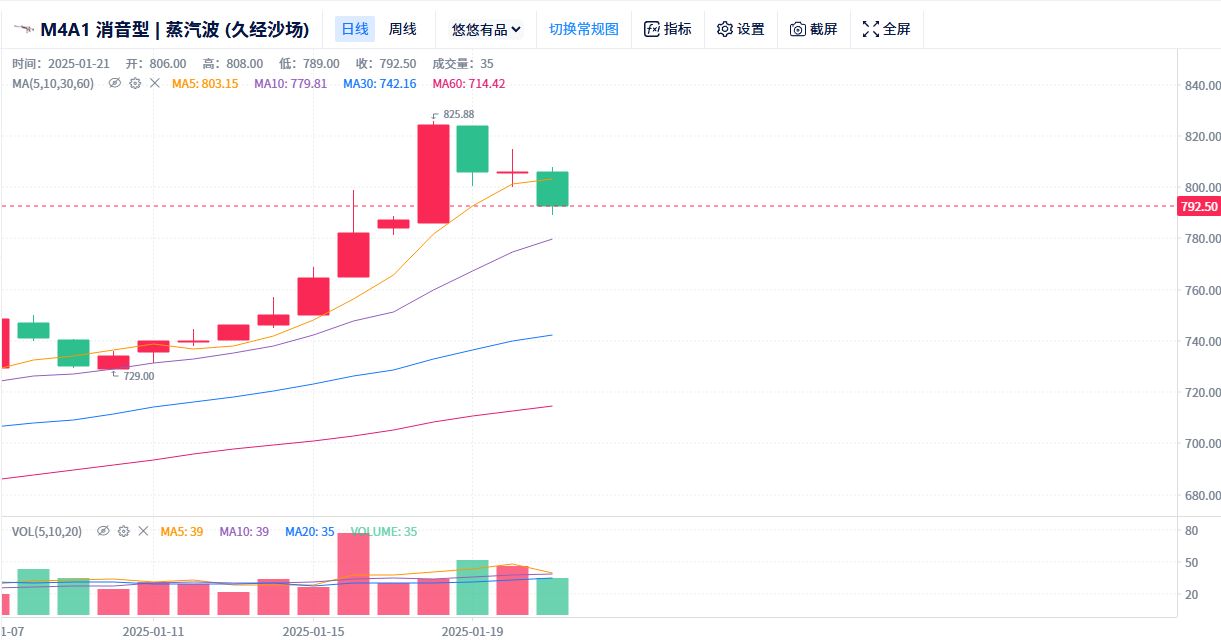
Task: Click the M4A1 weapon thumbnail icon
Action: coord(23,30)
